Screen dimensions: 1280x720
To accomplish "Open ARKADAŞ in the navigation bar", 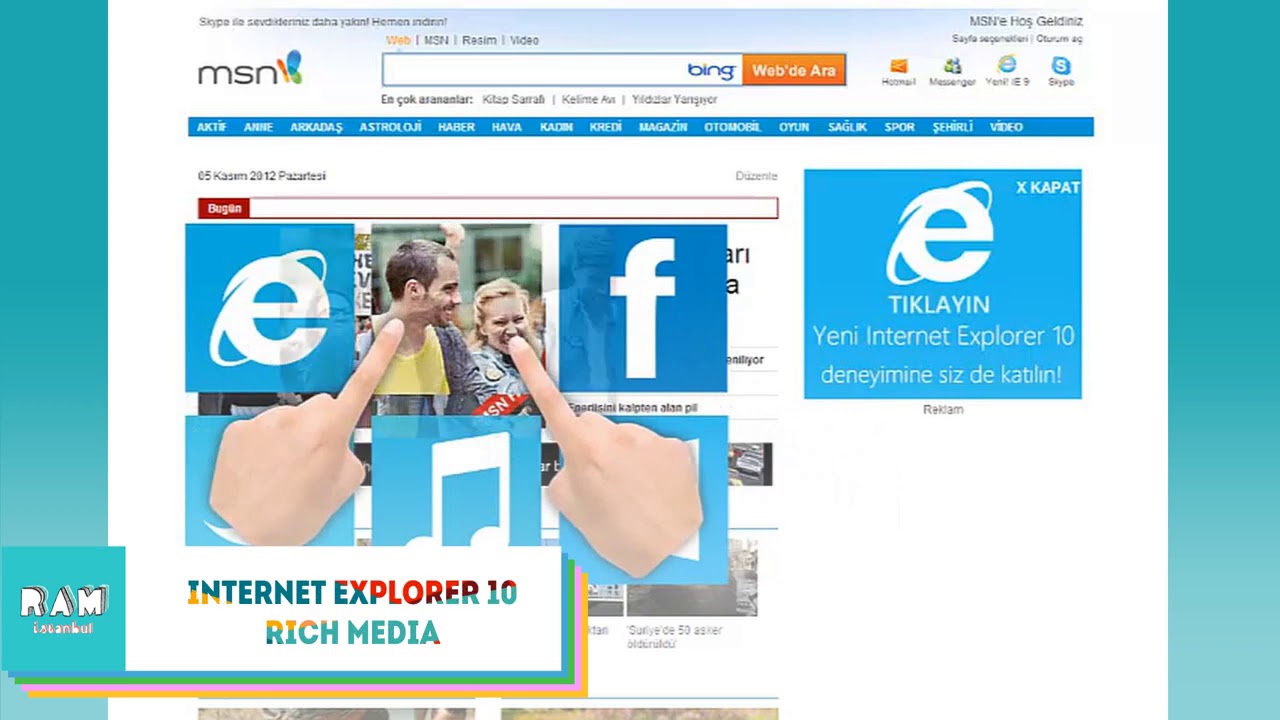I will (x=316, y=127).
